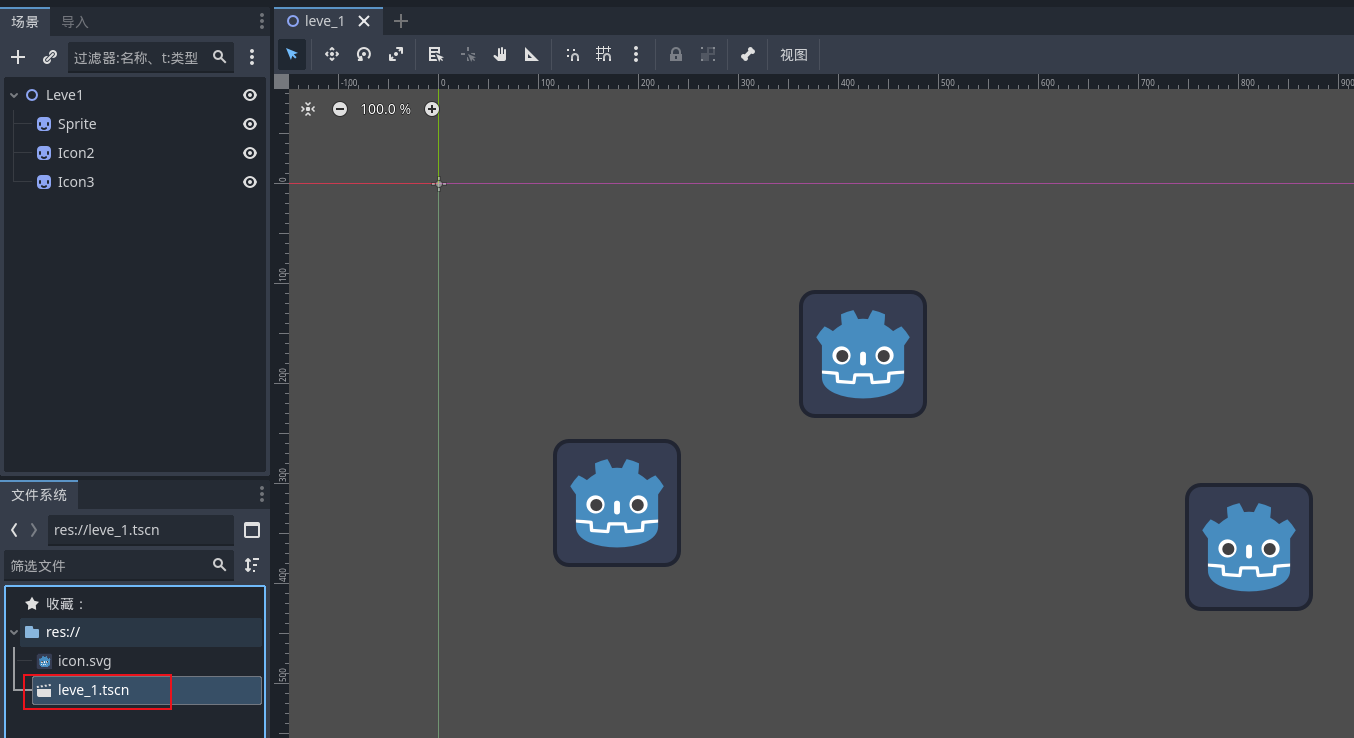1354x738 pixels.
Task: Select leve_1.tscn in filesystem
Action: tap(147, 690)
